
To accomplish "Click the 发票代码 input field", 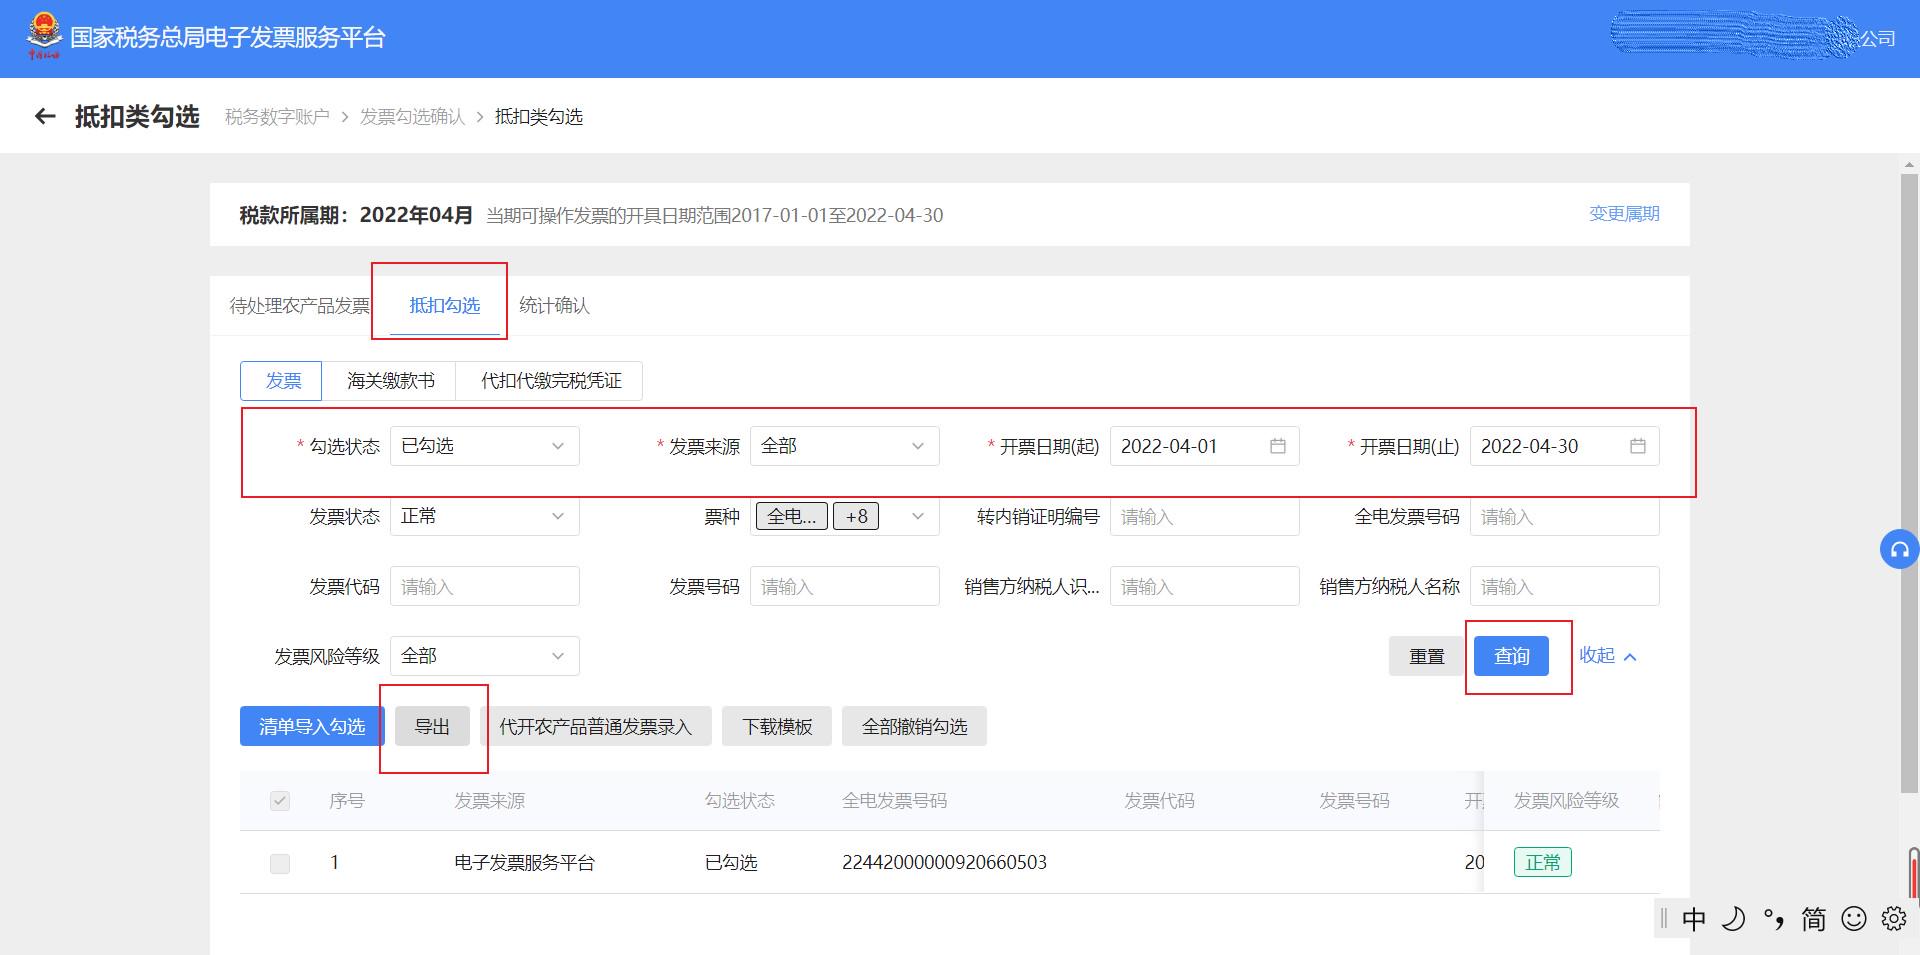I will pyautogui.click(x=485, y=586).
